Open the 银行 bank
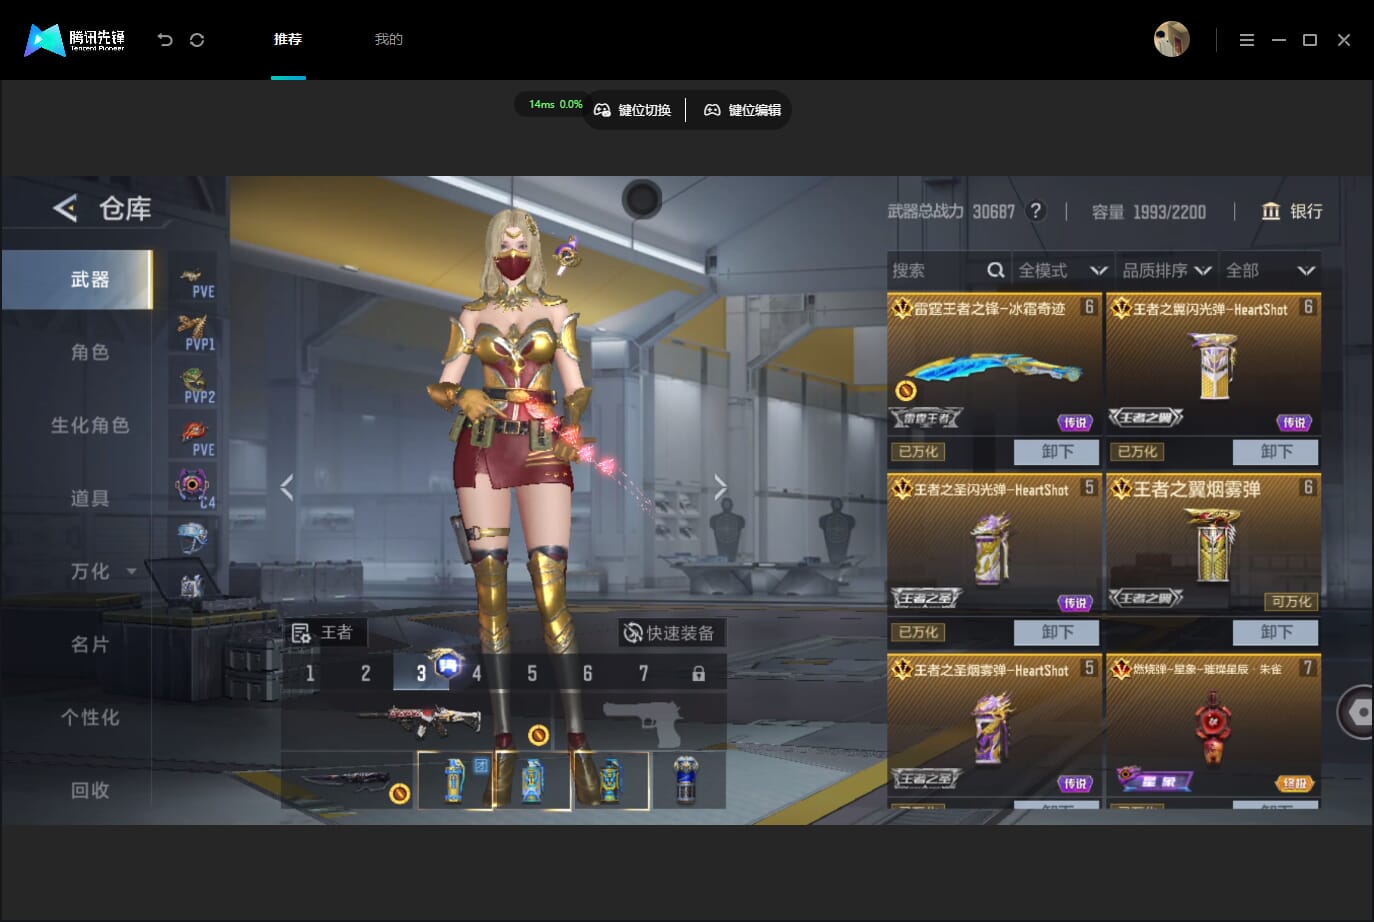Viewport: 1374px width, 922px height. coord(1292,211)
